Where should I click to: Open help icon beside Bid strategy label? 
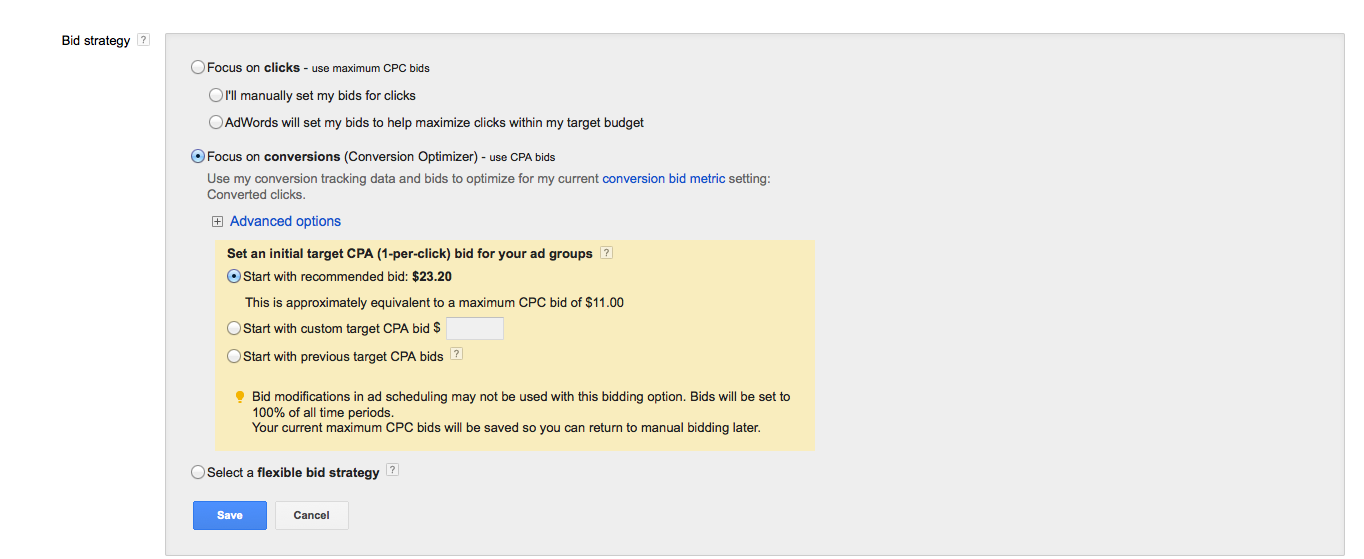pyautogui.click(x=143, y=40)
